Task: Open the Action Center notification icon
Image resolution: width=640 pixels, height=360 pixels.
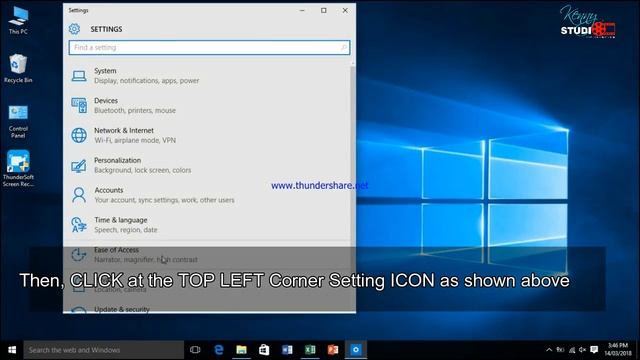Action: coord(594,350)
